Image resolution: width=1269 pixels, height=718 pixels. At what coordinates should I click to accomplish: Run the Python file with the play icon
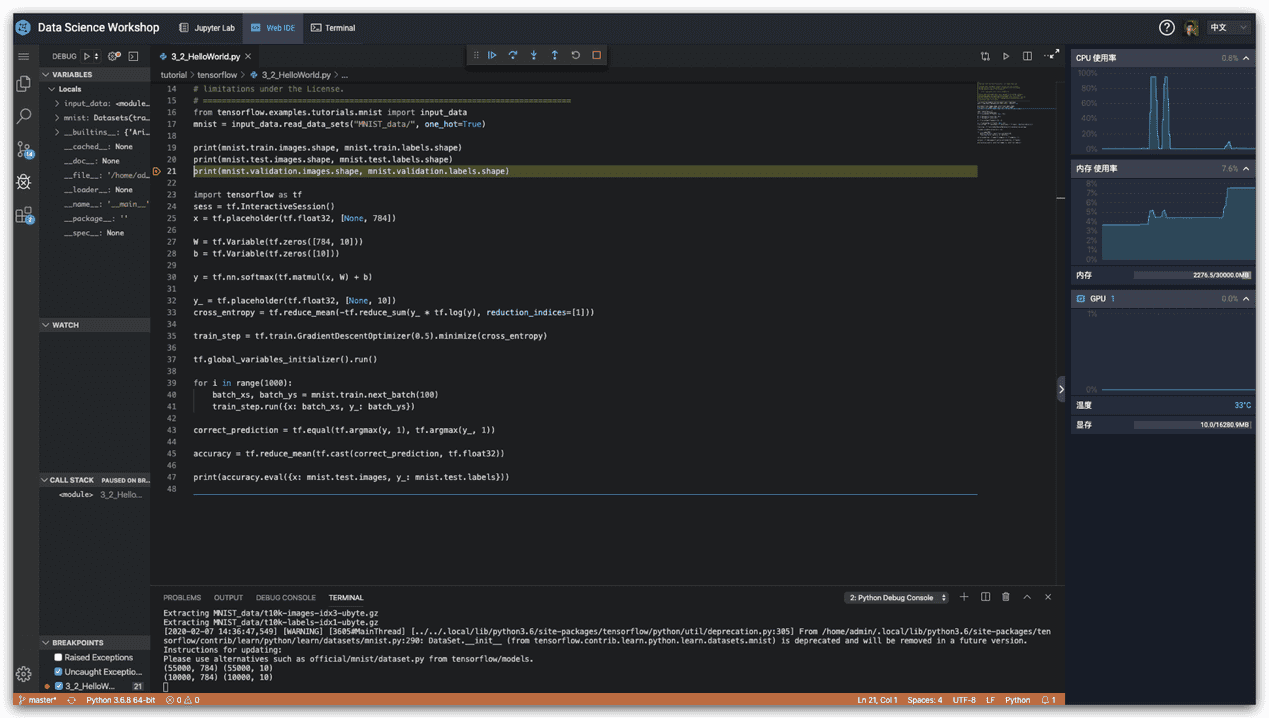(1006, 56)
